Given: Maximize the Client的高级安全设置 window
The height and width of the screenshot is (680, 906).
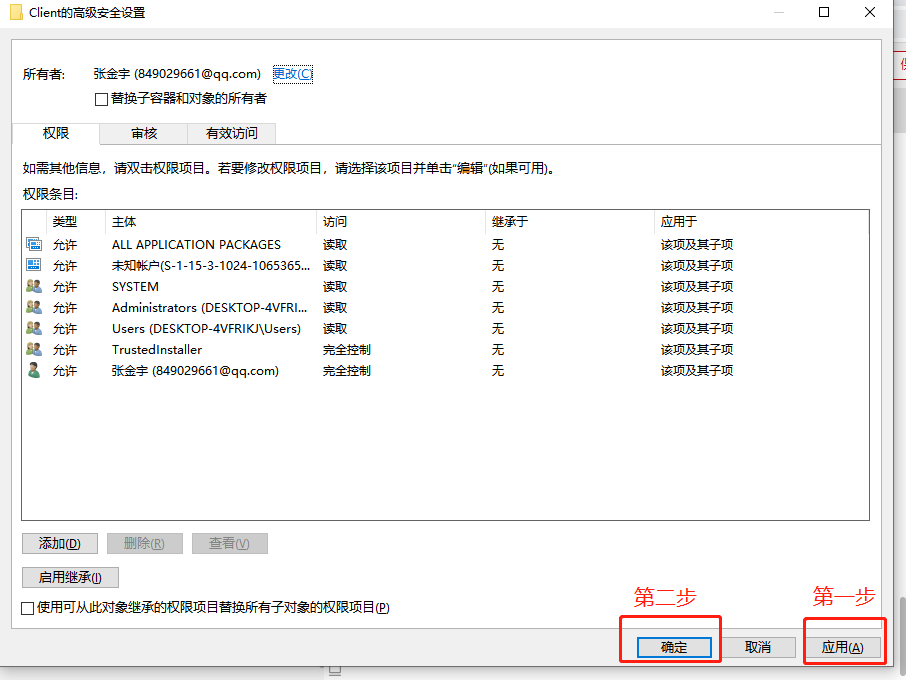Looking at the screenshot, I should [x=824, y=12].
